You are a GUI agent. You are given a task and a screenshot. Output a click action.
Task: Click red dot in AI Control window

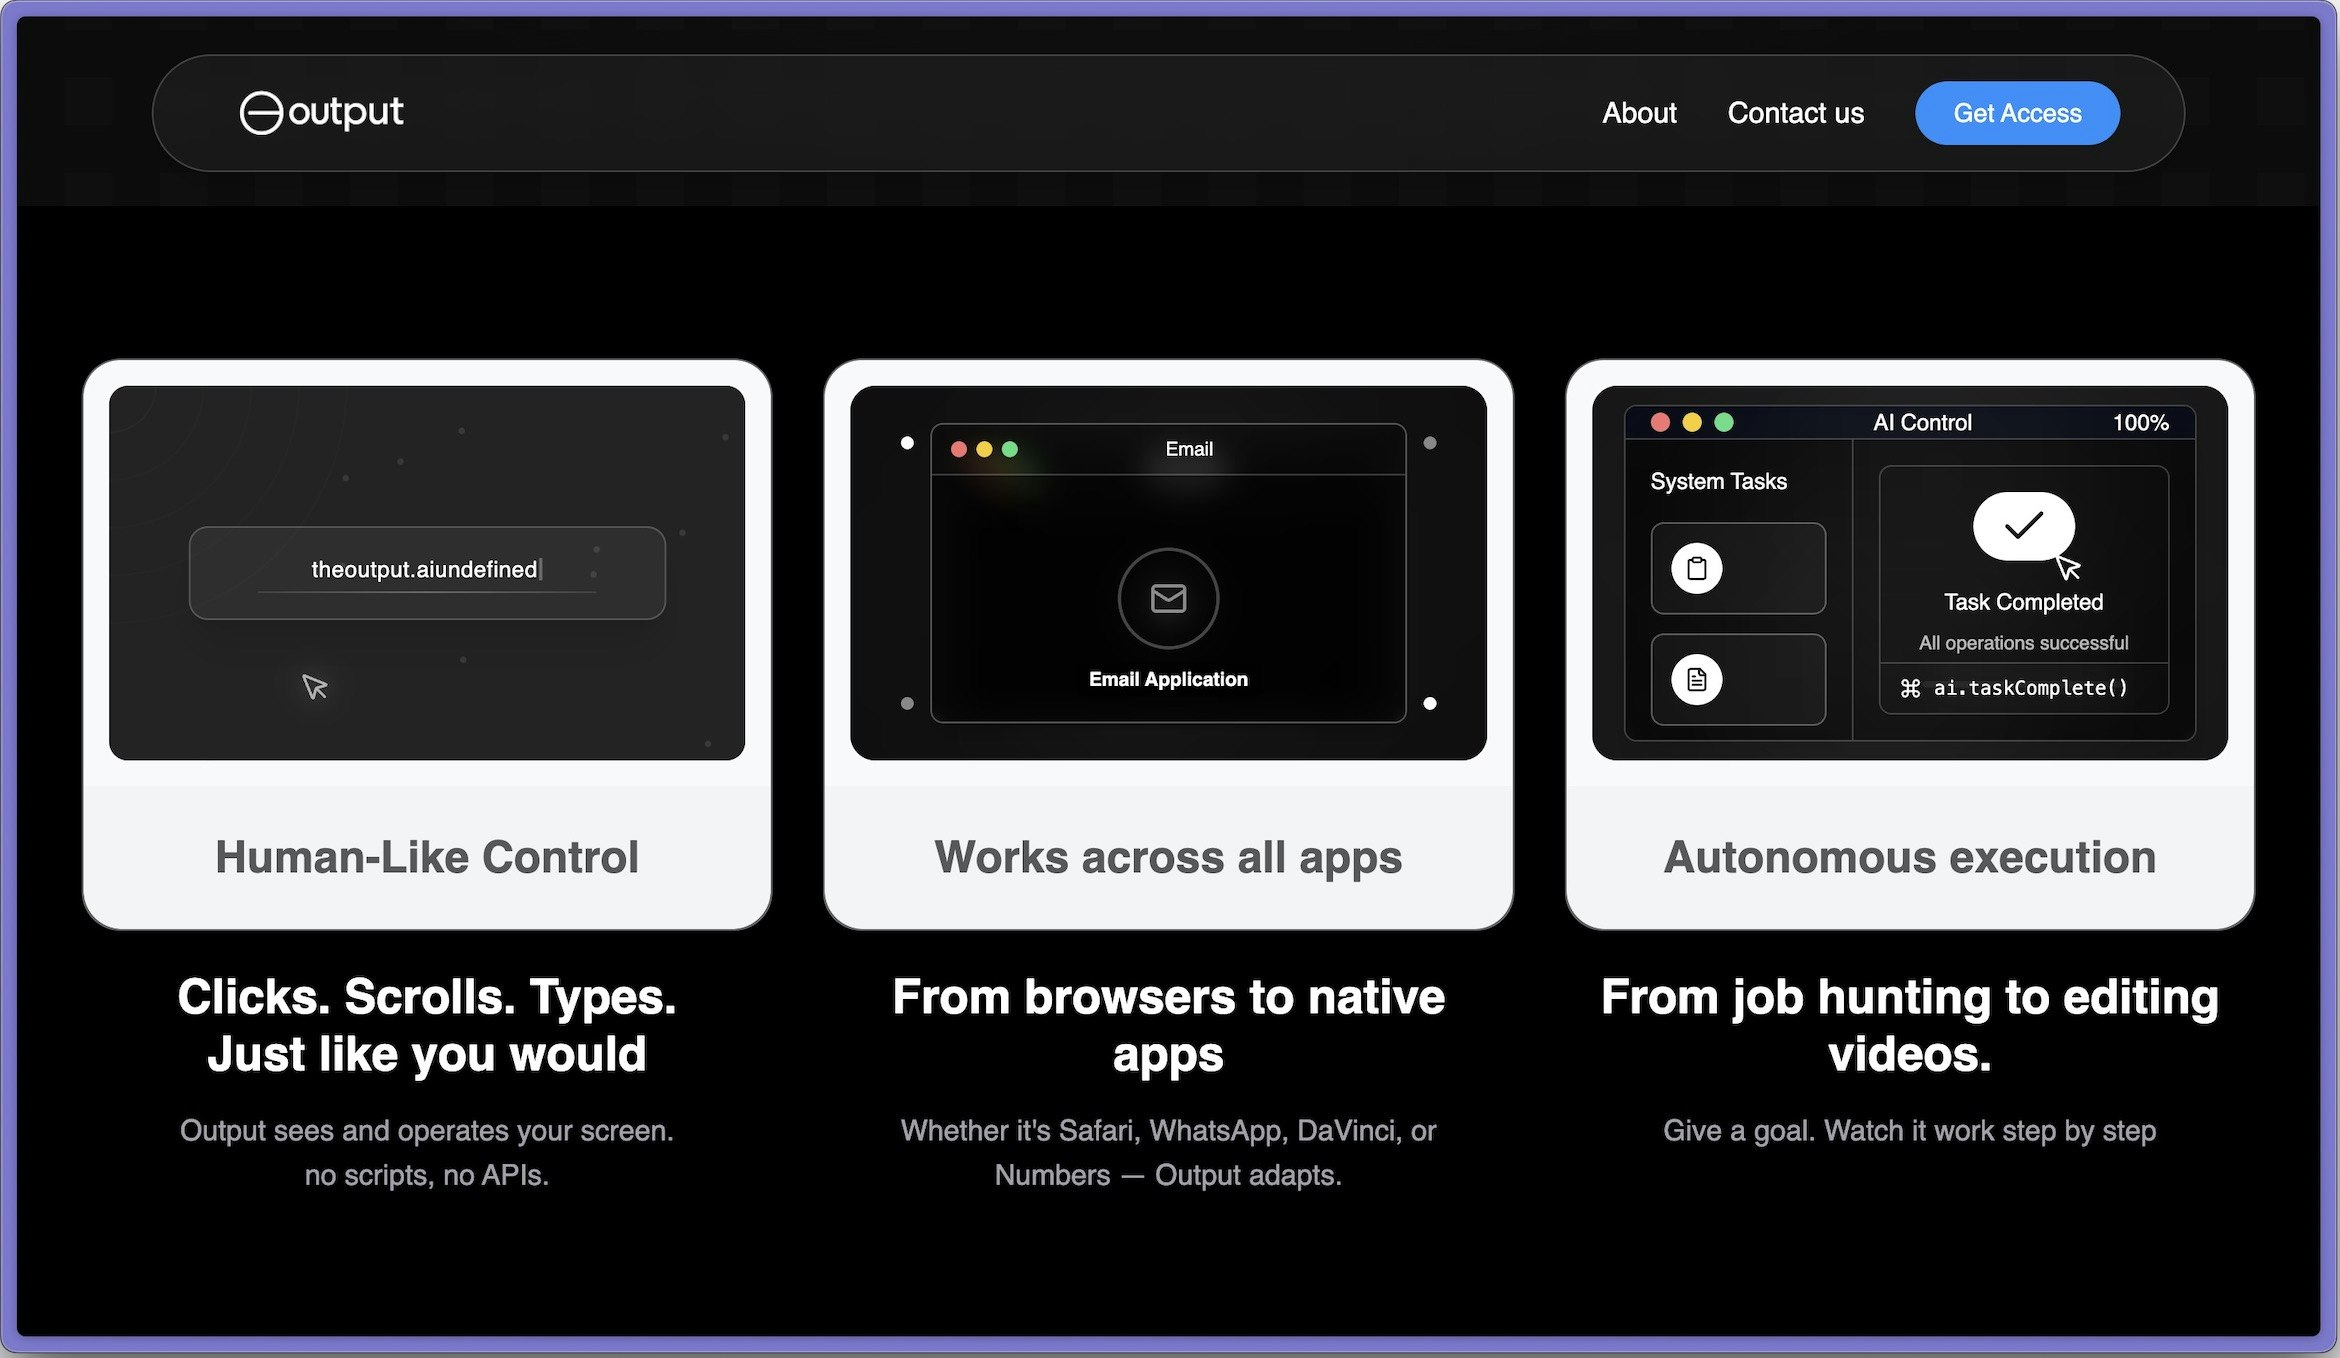(x=1660, y=422)
